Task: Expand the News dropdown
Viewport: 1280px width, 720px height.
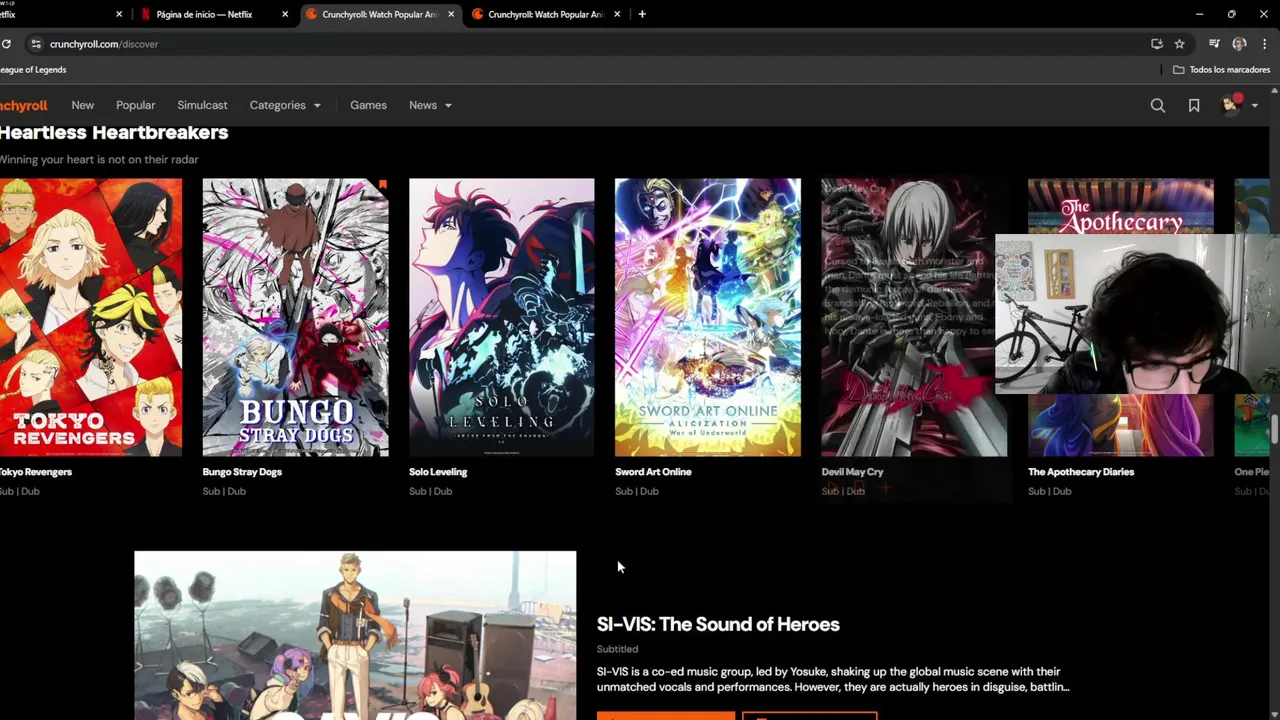Action: click(430, 105)
